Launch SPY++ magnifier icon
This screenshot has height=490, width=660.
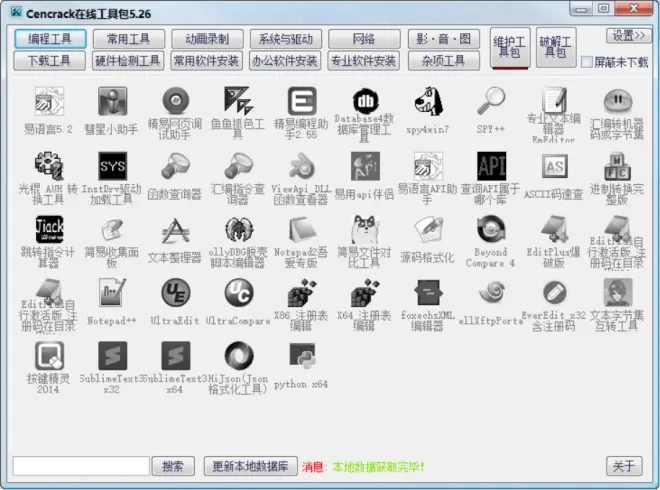[491, 101]
